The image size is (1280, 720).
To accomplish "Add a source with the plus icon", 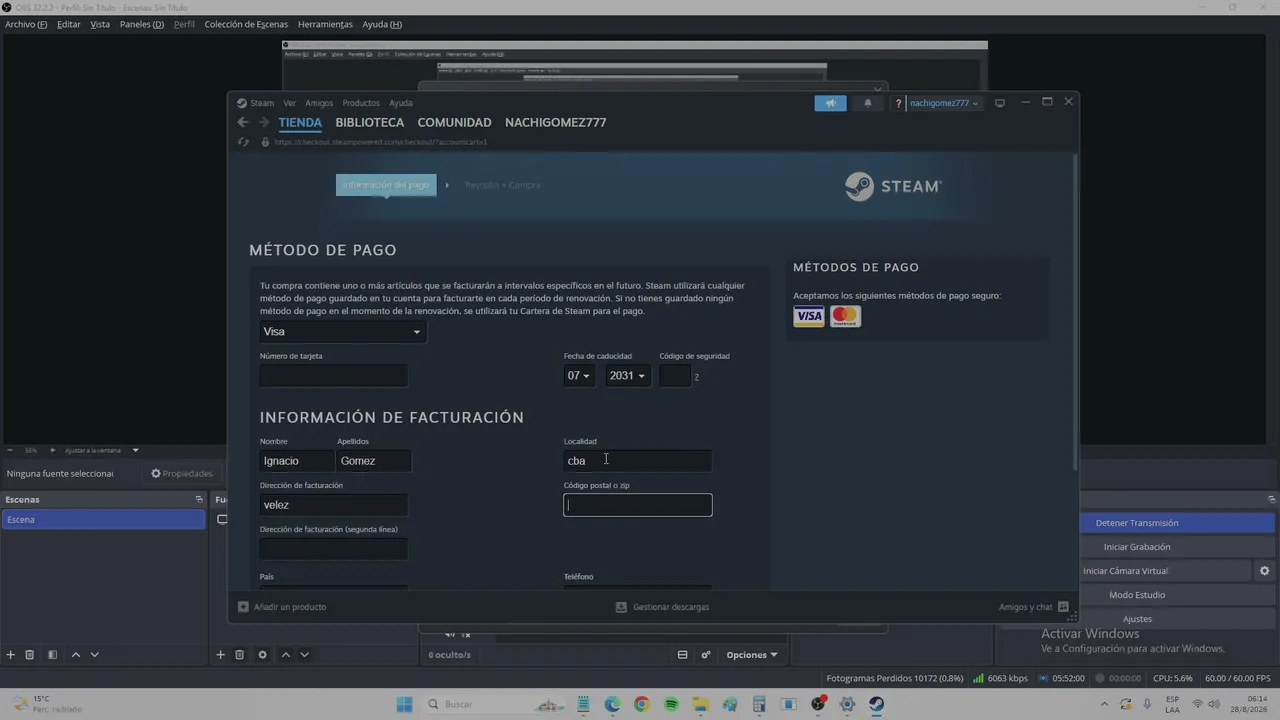I will [220, 655].
